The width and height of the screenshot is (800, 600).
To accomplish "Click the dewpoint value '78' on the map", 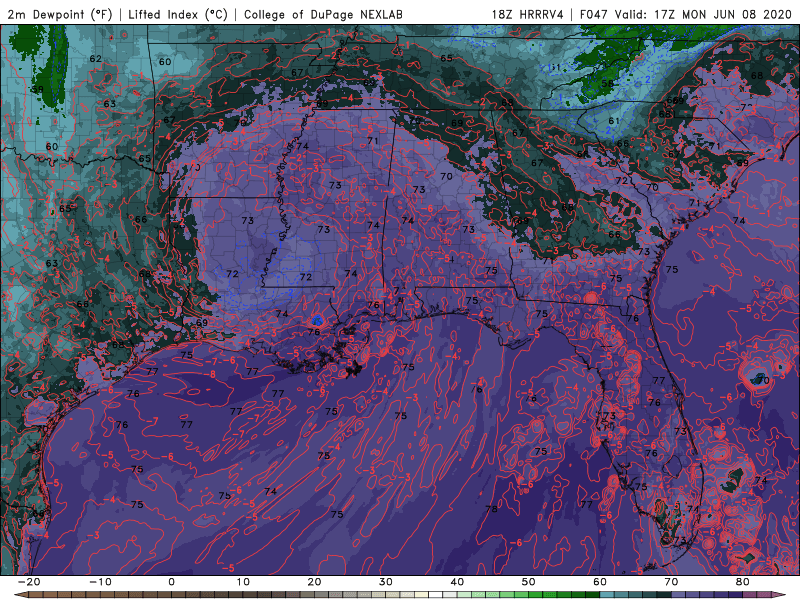I will 491,509.
